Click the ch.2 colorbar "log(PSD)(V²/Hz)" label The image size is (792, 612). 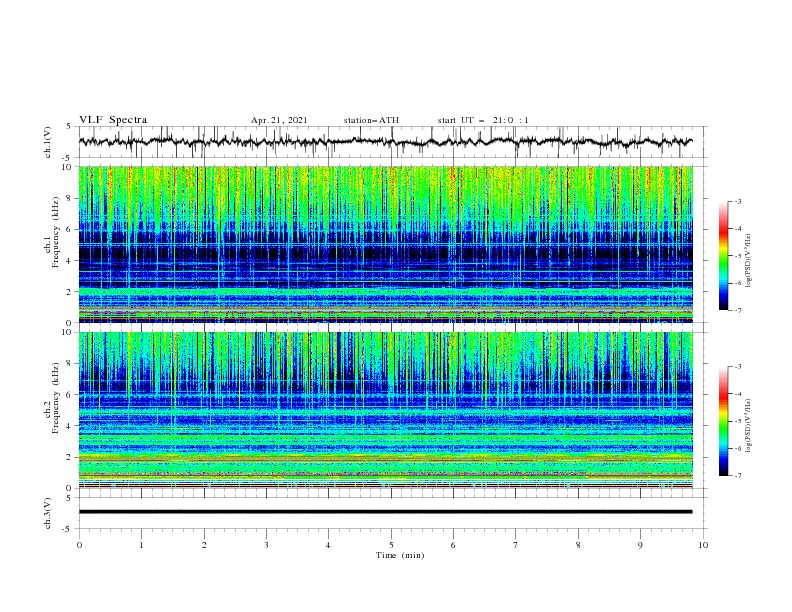(x=748, y=426)
